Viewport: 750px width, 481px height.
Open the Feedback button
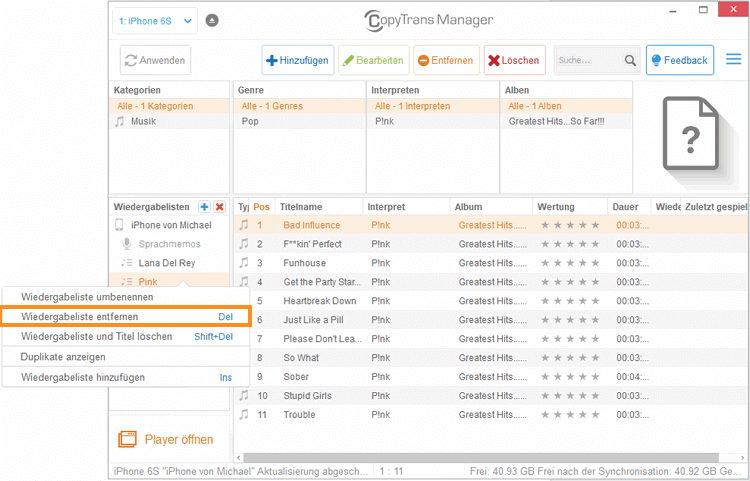click(x=680, y=60)
